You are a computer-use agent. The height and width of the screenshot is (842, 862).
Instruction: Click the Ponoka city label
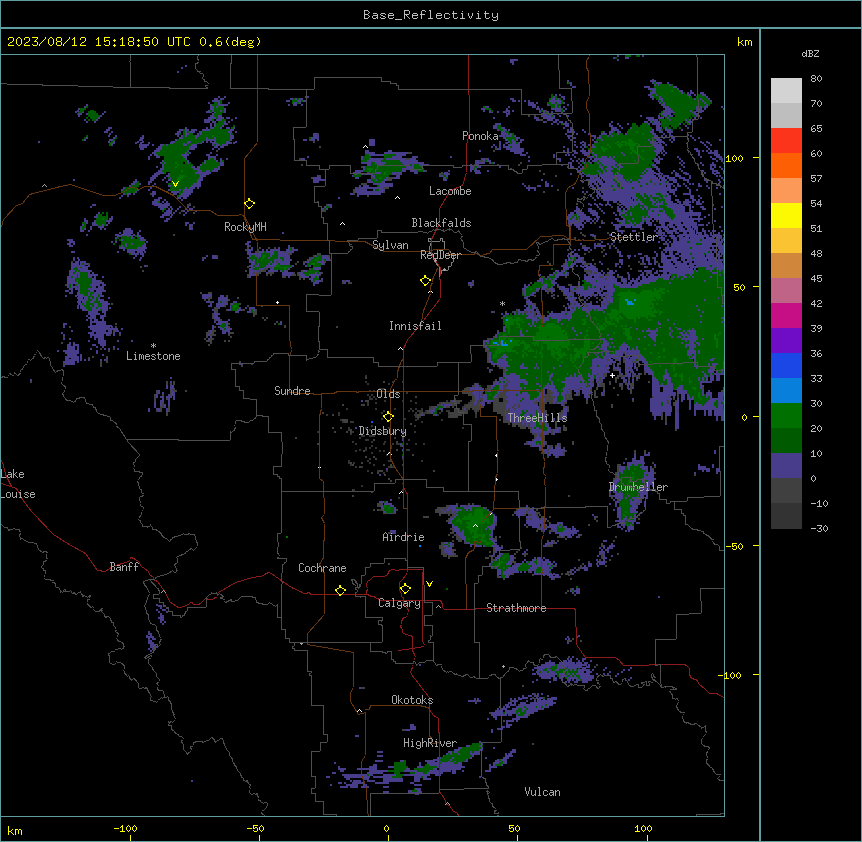(x=480, y=136)
